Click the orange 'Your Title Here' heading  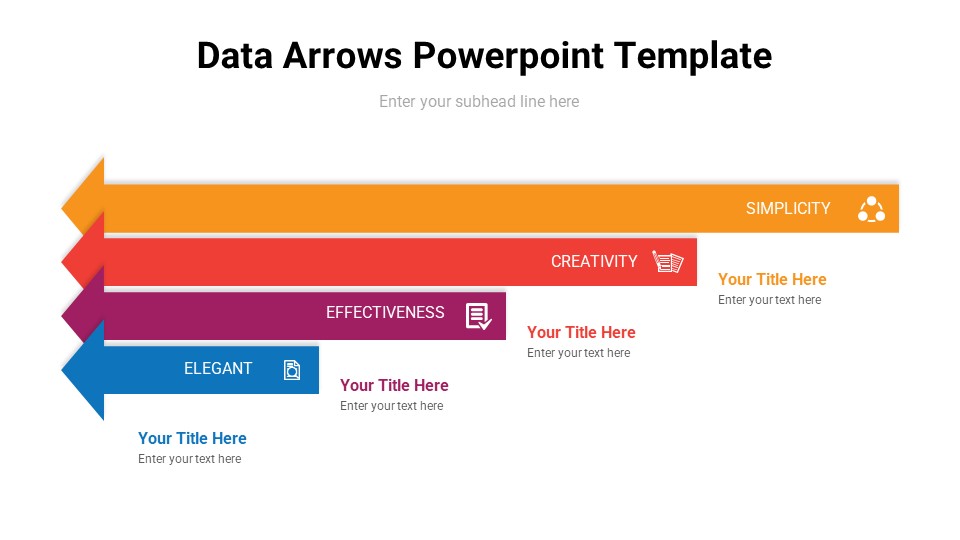coord(772,279)
